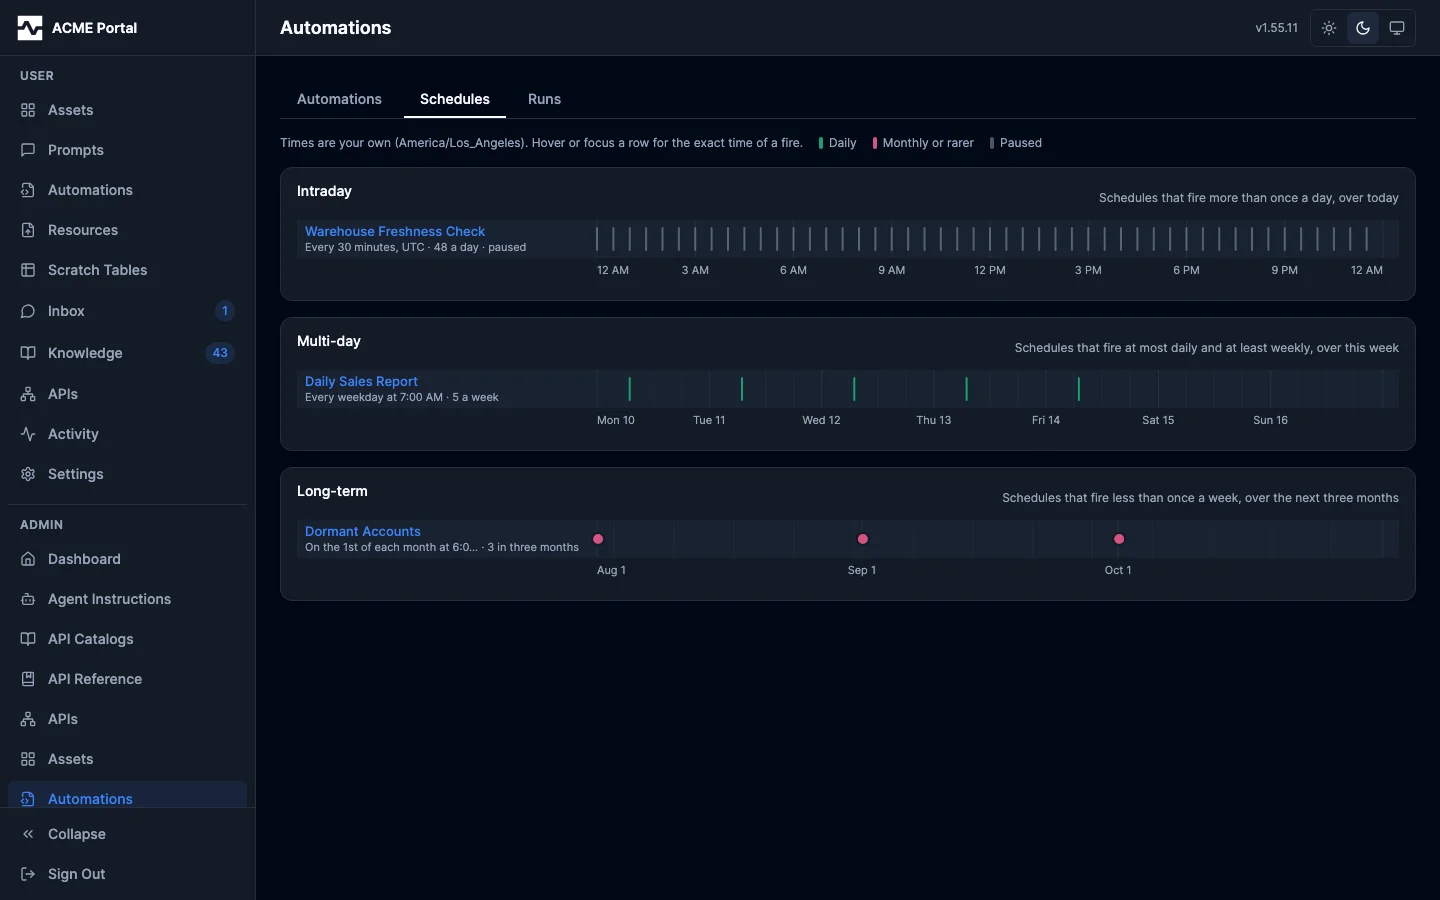Open Assets icon in User section
Viewport: 1440px width, 900px height.
tap(28, 110)
